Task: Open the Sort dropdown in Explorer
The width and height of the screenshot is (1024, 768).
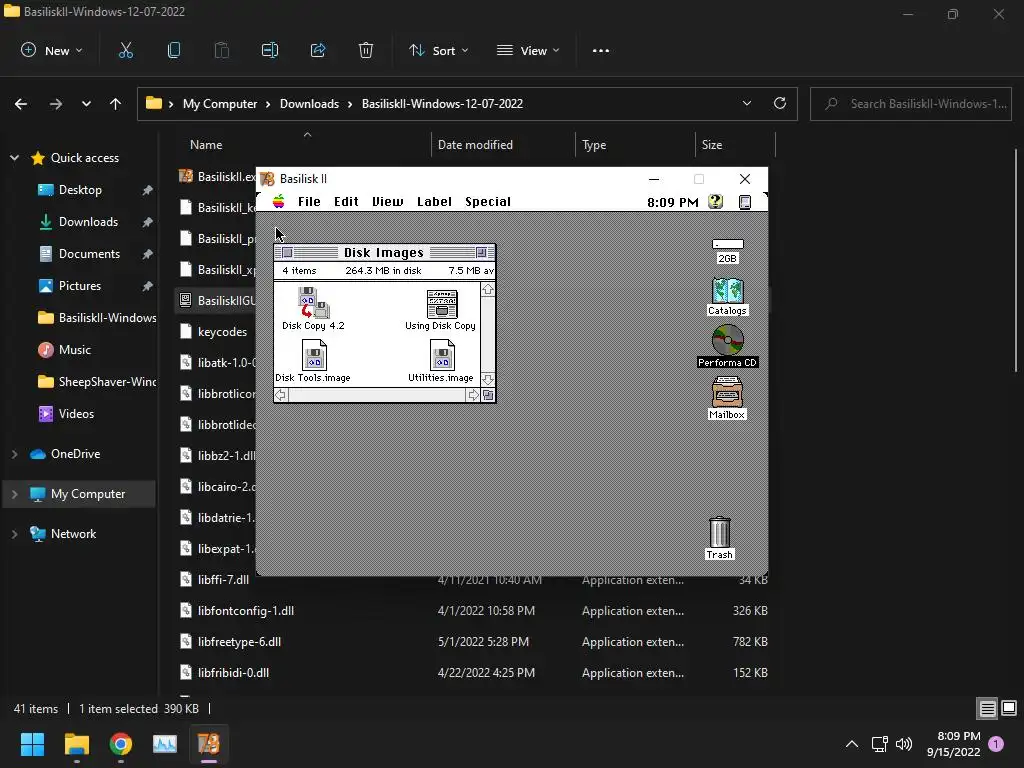Action: click(x=438, y=50)
